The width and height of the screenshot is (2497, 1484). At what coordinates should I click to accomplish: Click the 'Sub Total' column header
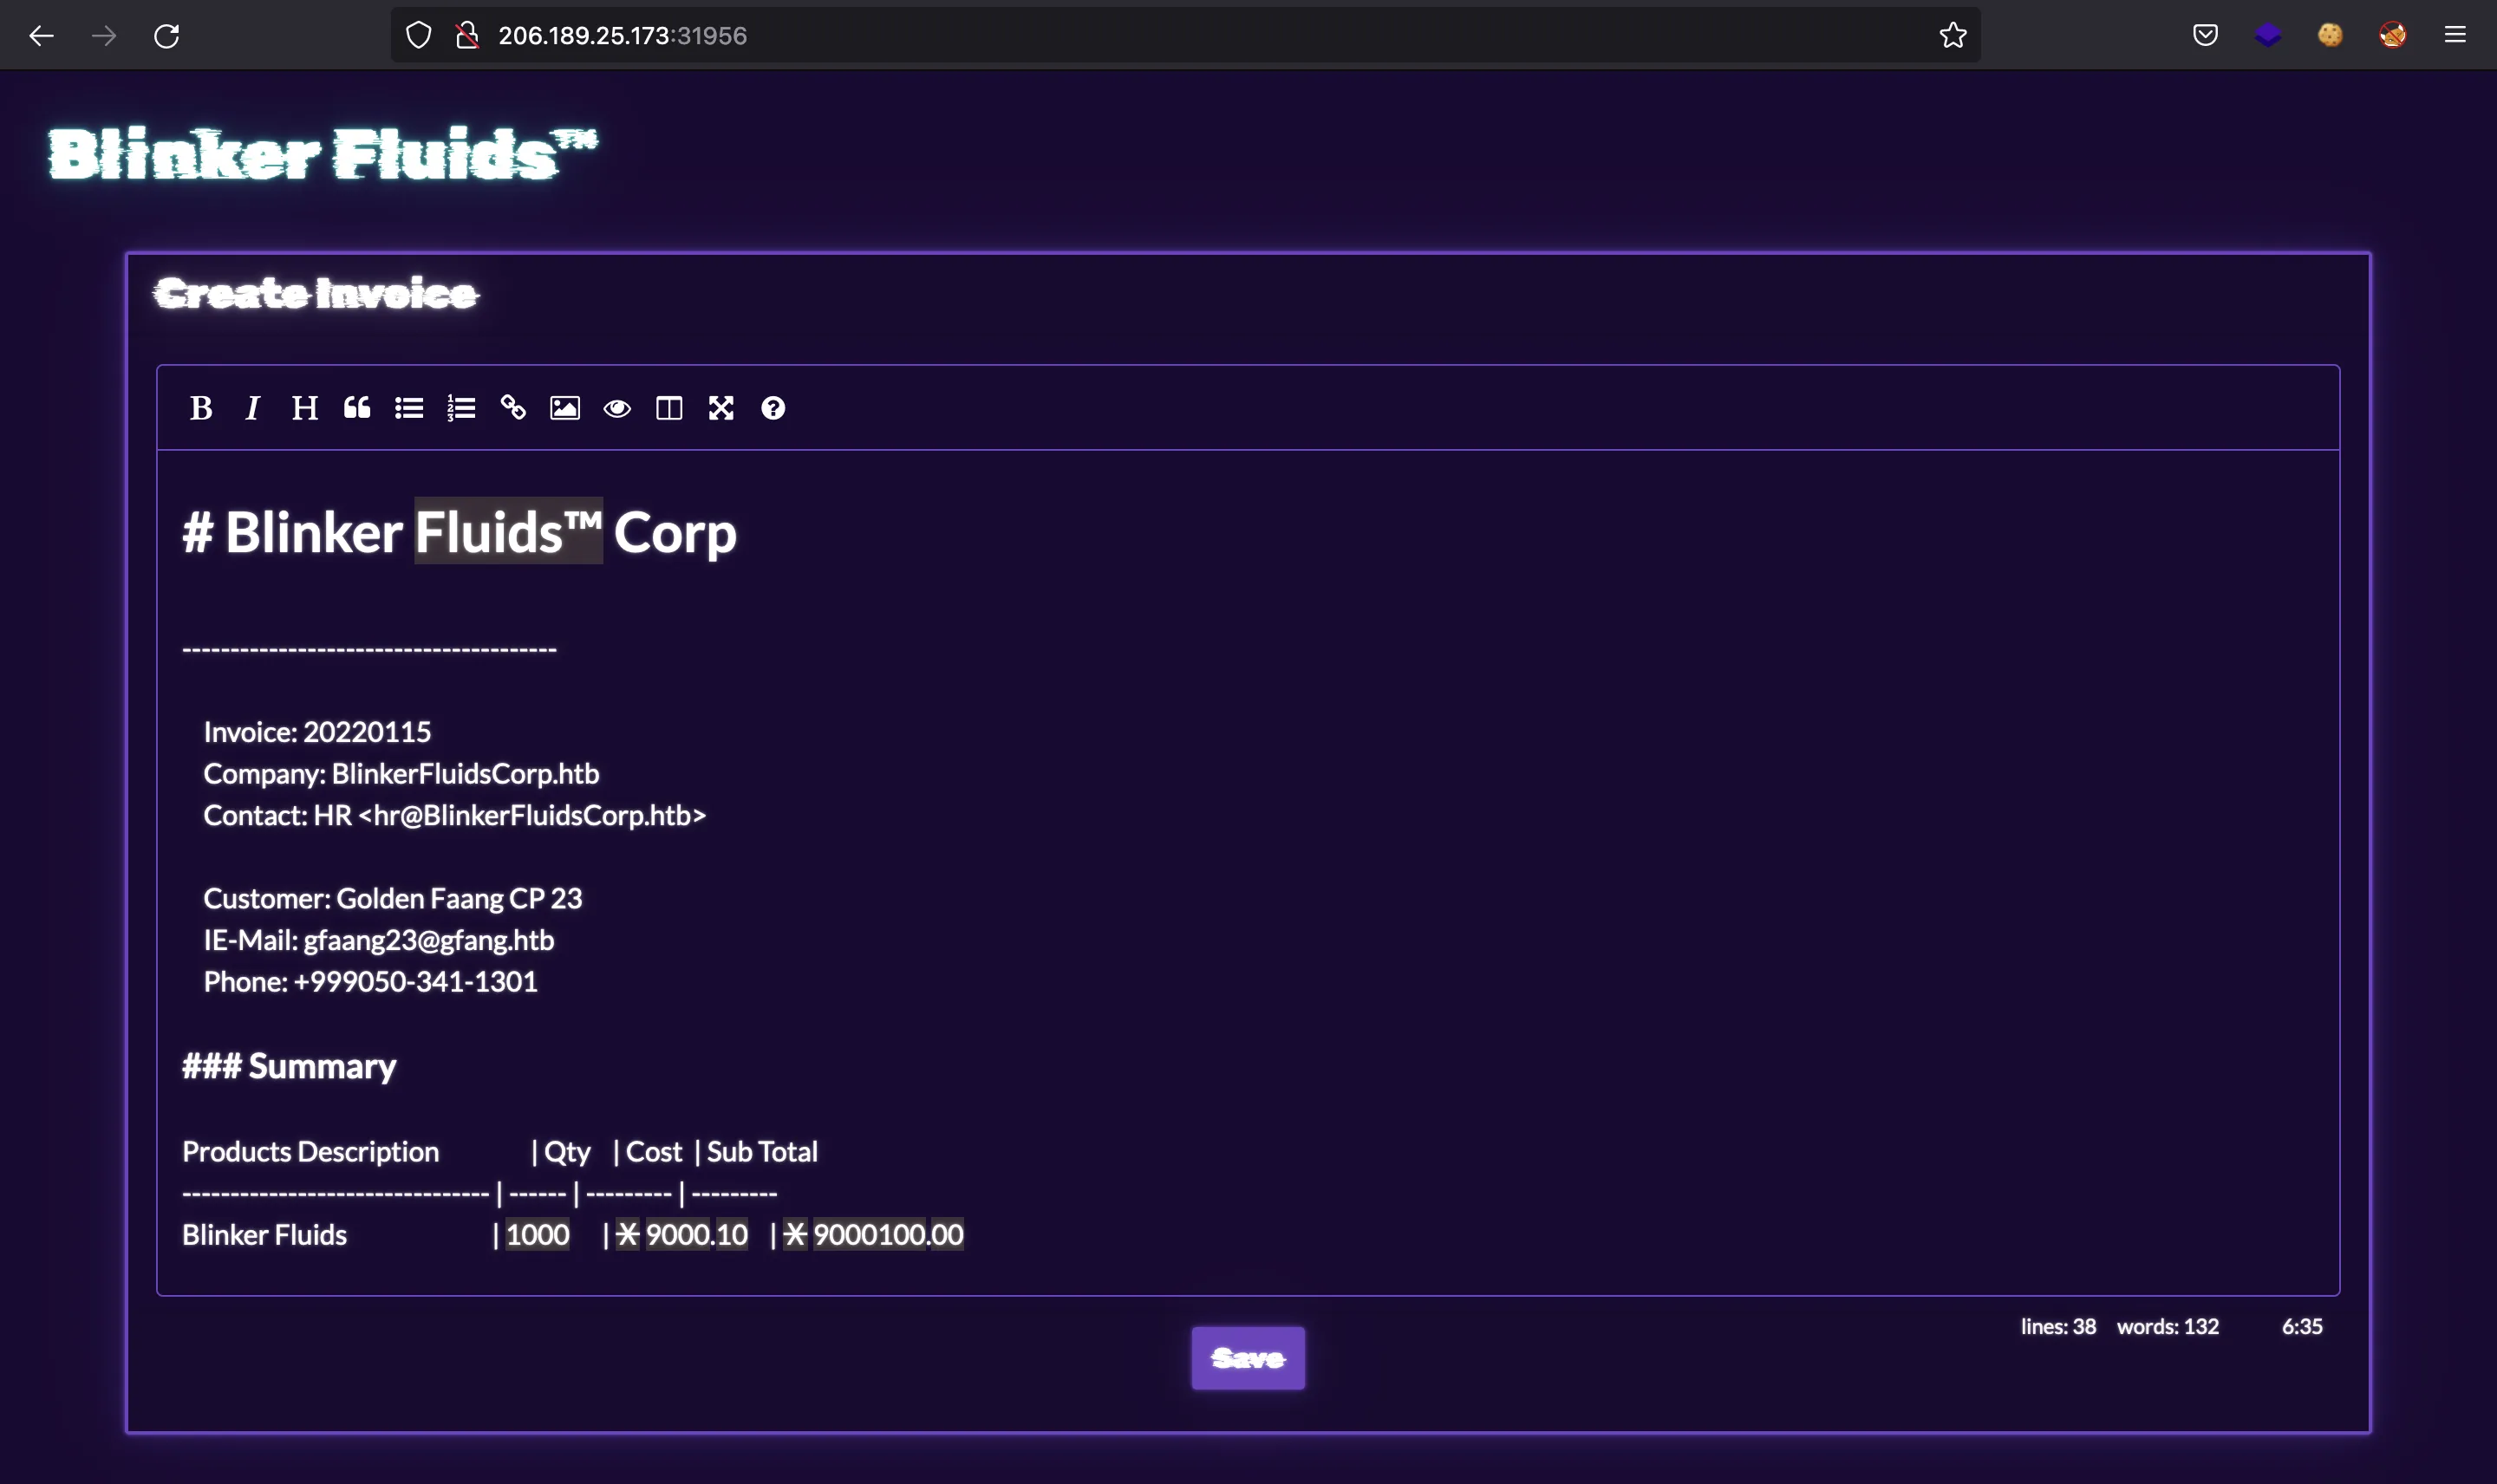pos(762,1152)
